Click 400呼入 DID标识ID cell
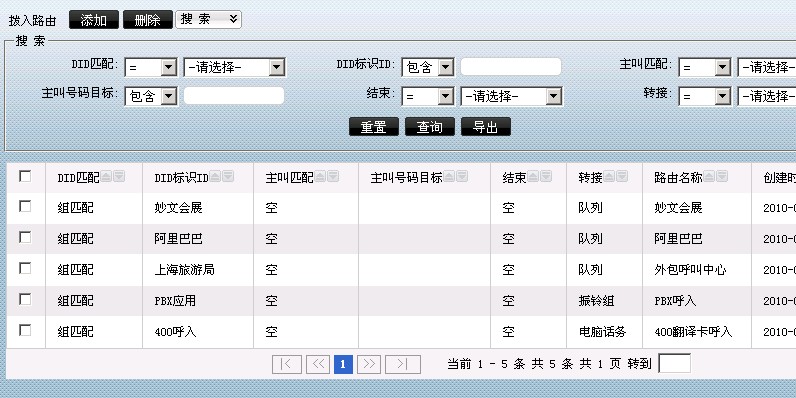 [175, 332]
